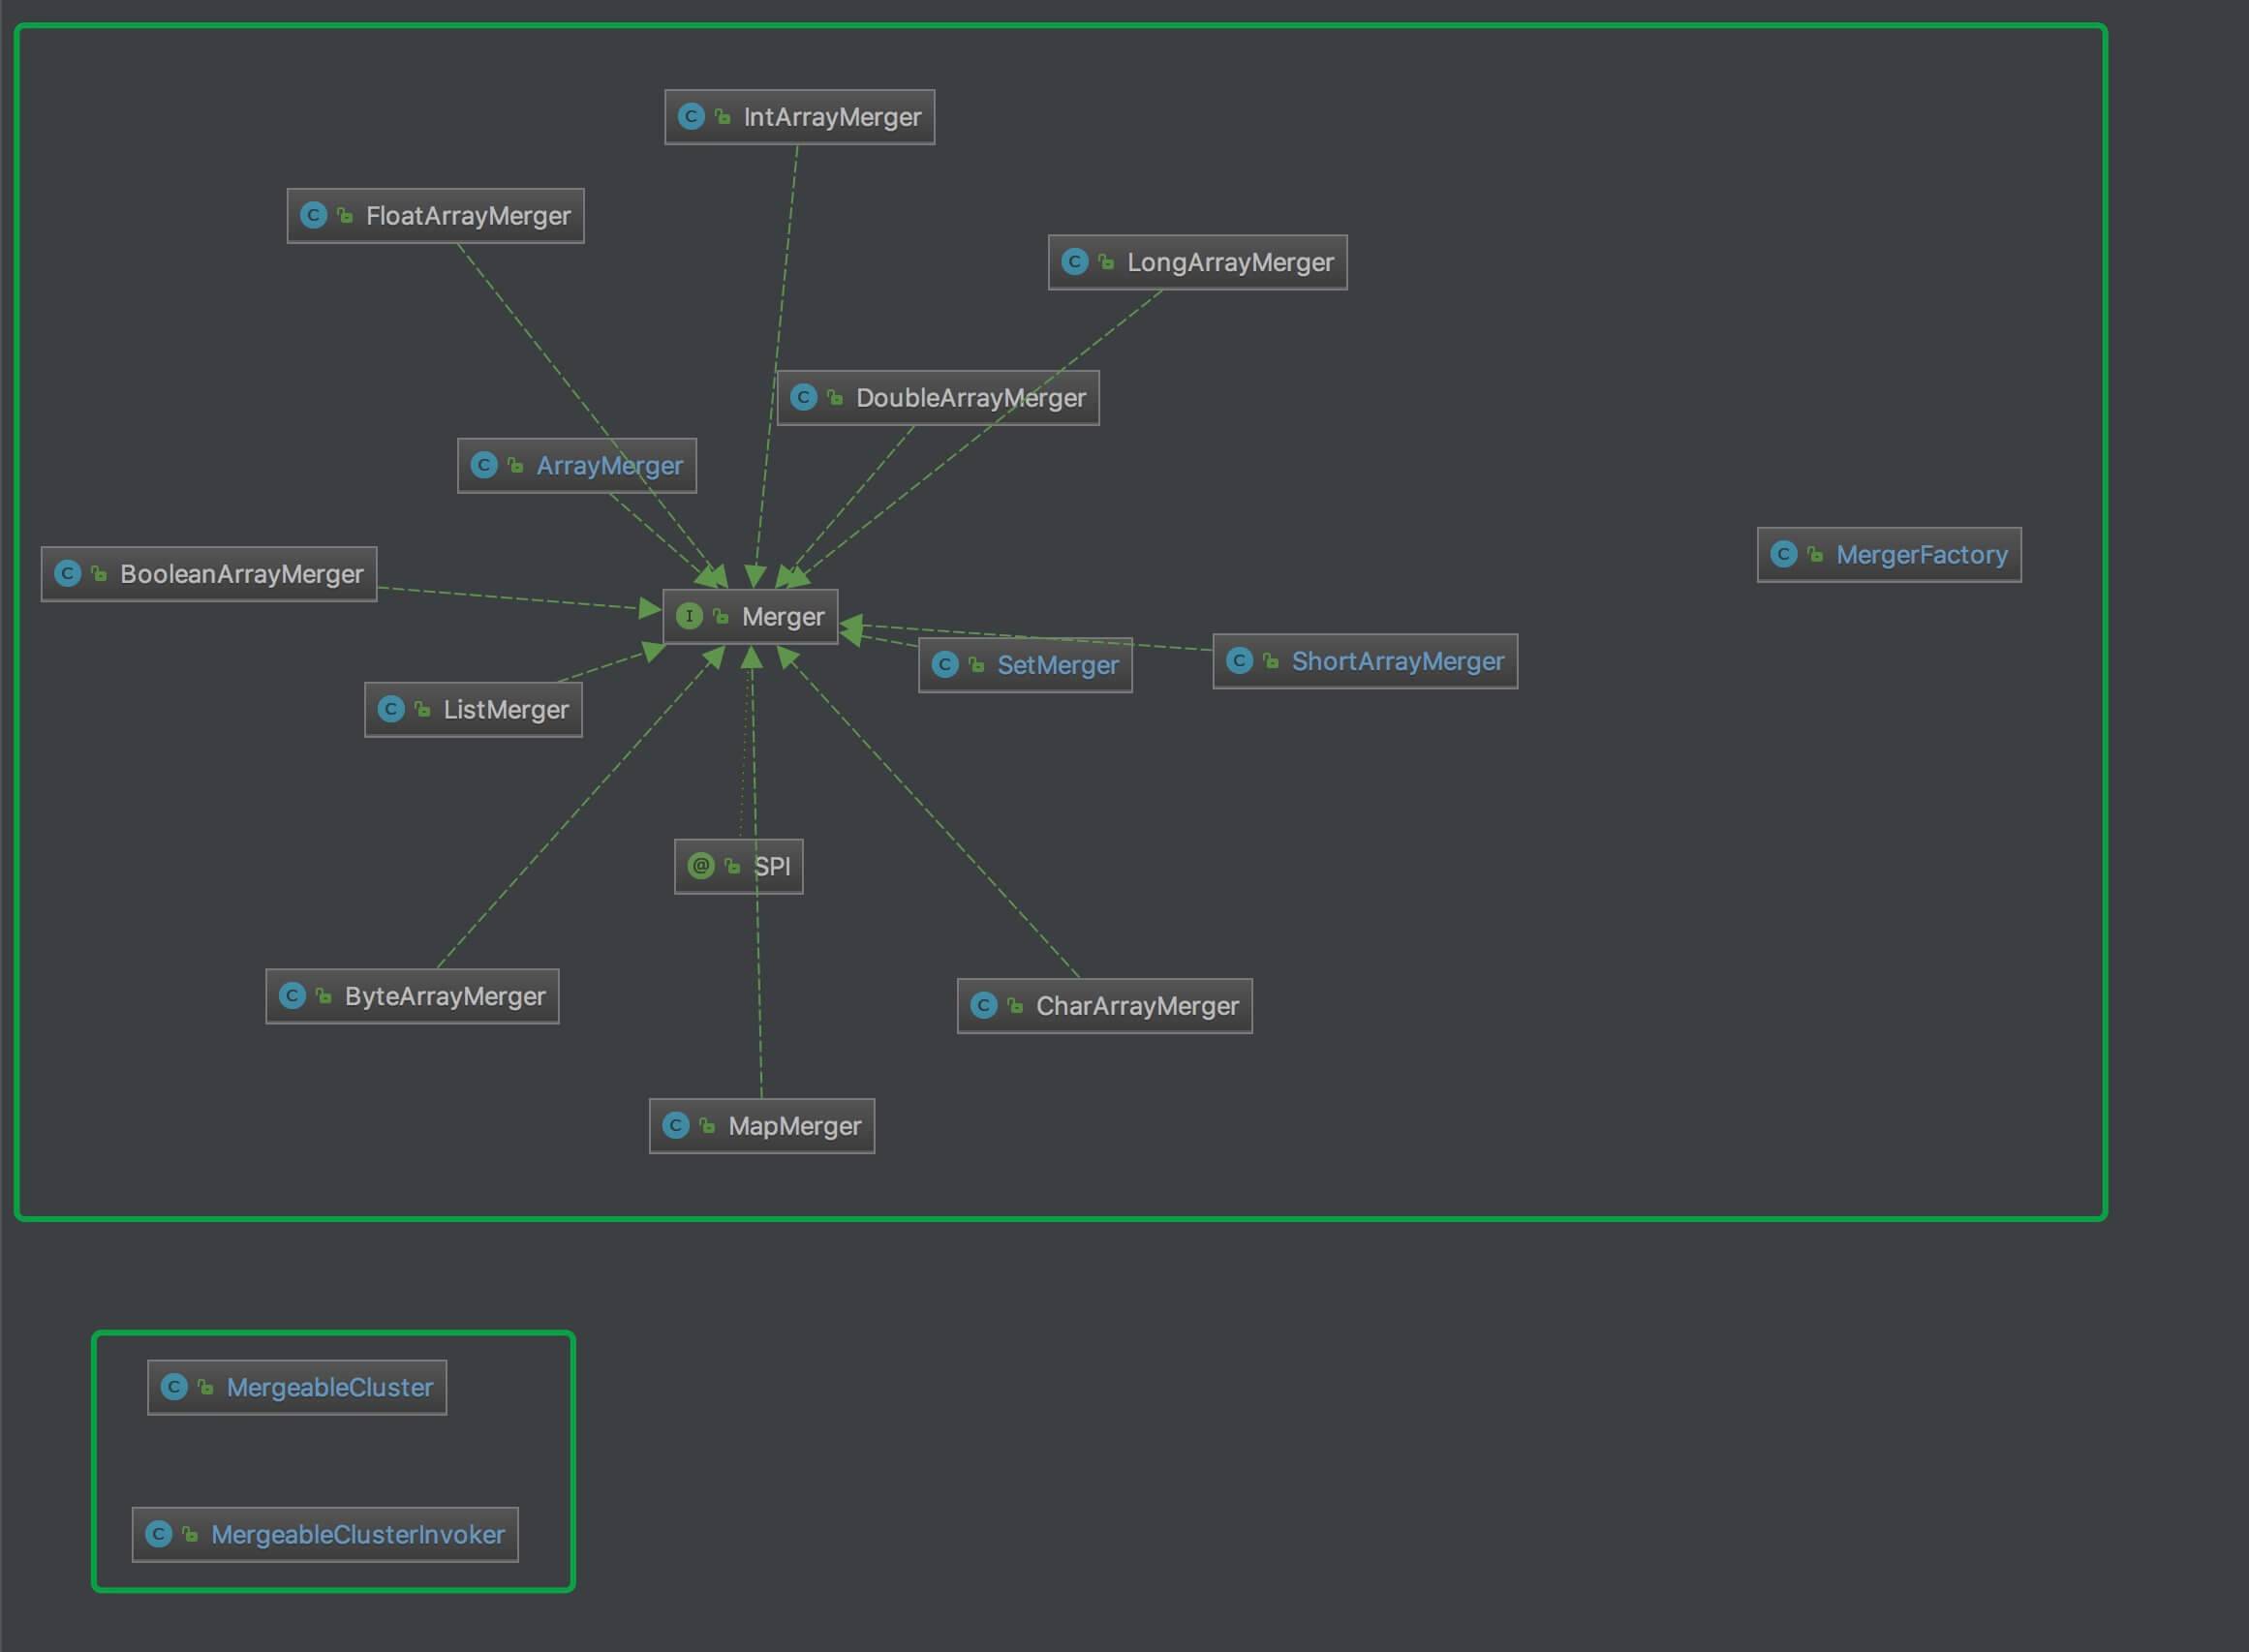This screenshot has width=2249, height=1652.
Task: Click the Merger interface label
Action: [x=782, y=617]
